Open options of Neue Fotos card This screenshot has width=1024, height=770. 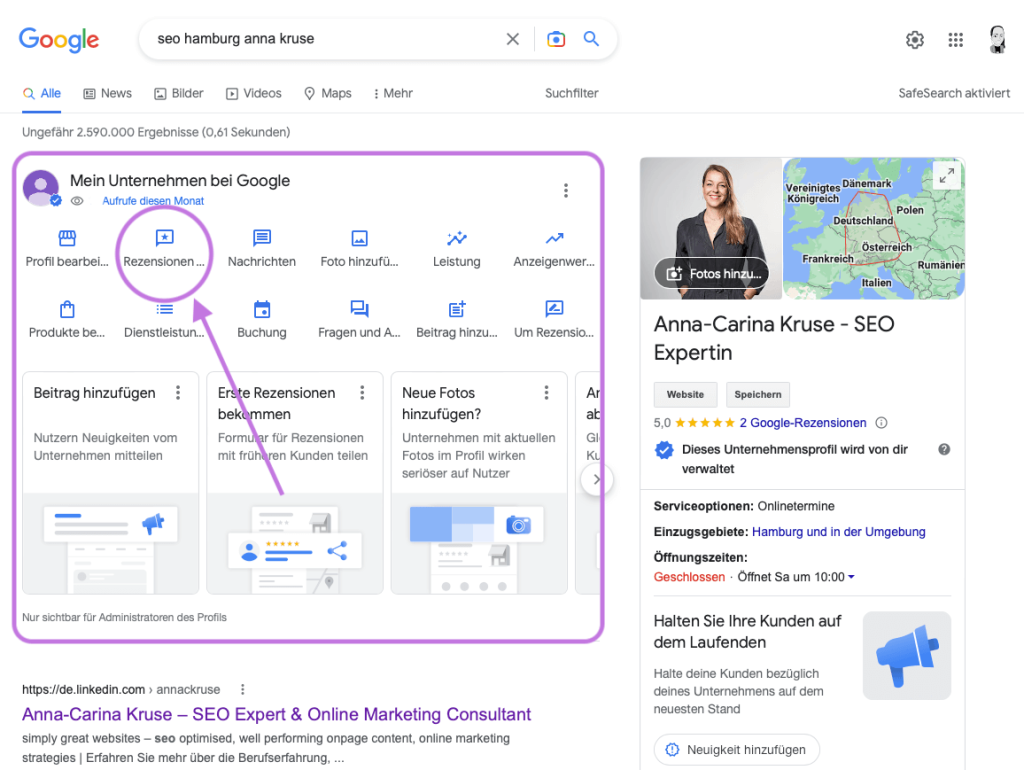(546, 393)
